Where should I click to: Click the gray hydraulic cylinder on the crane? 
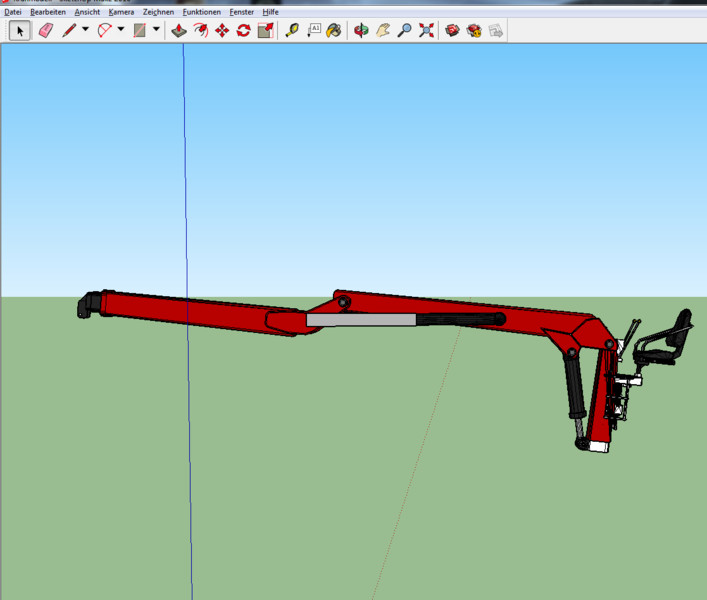click(360, 320)
